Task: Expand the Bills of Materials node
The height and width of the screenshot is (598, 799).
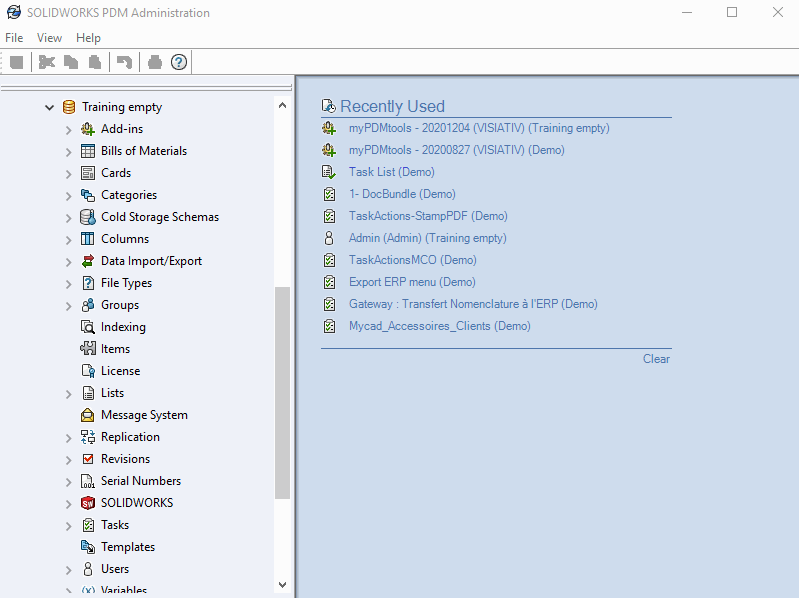Action: click(x=68, y=152)
